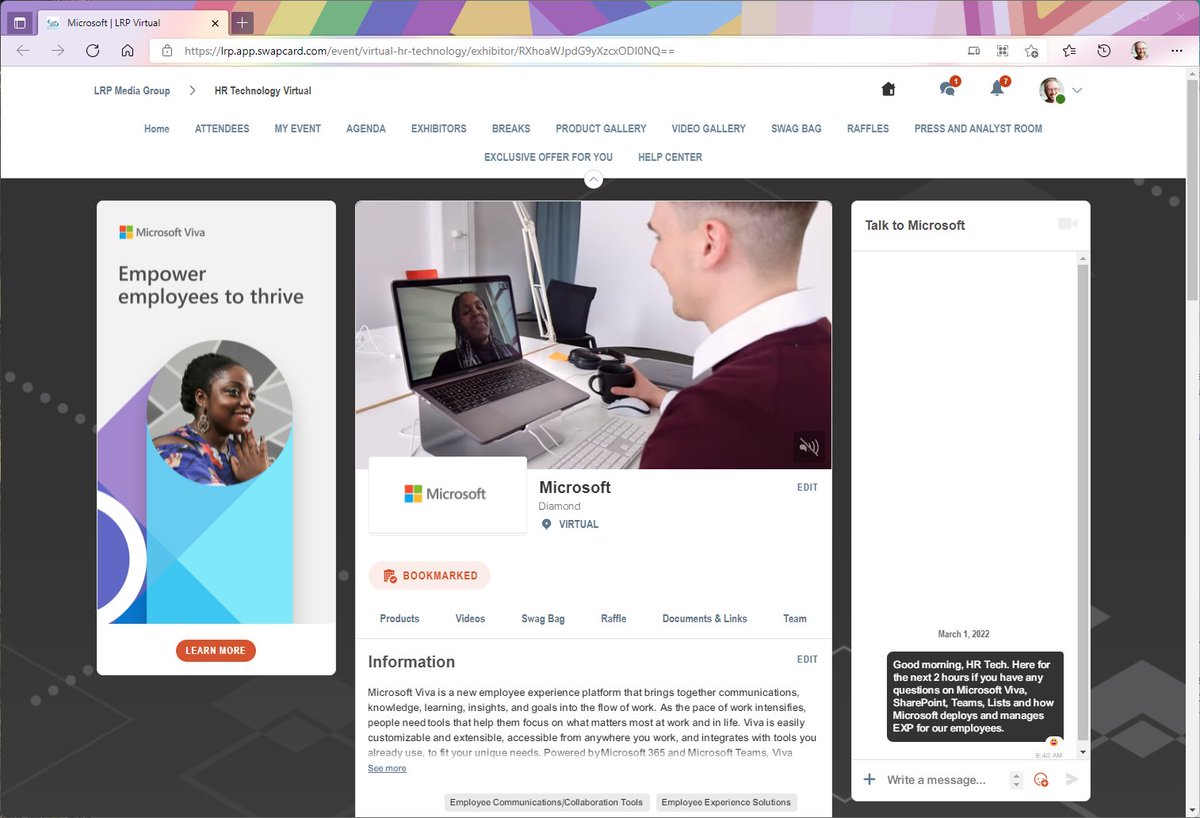This screenshot has width=1200, height=818.
Task: Click EDIT in Information section
Action: pyautogui.click(x=807, y=660)
